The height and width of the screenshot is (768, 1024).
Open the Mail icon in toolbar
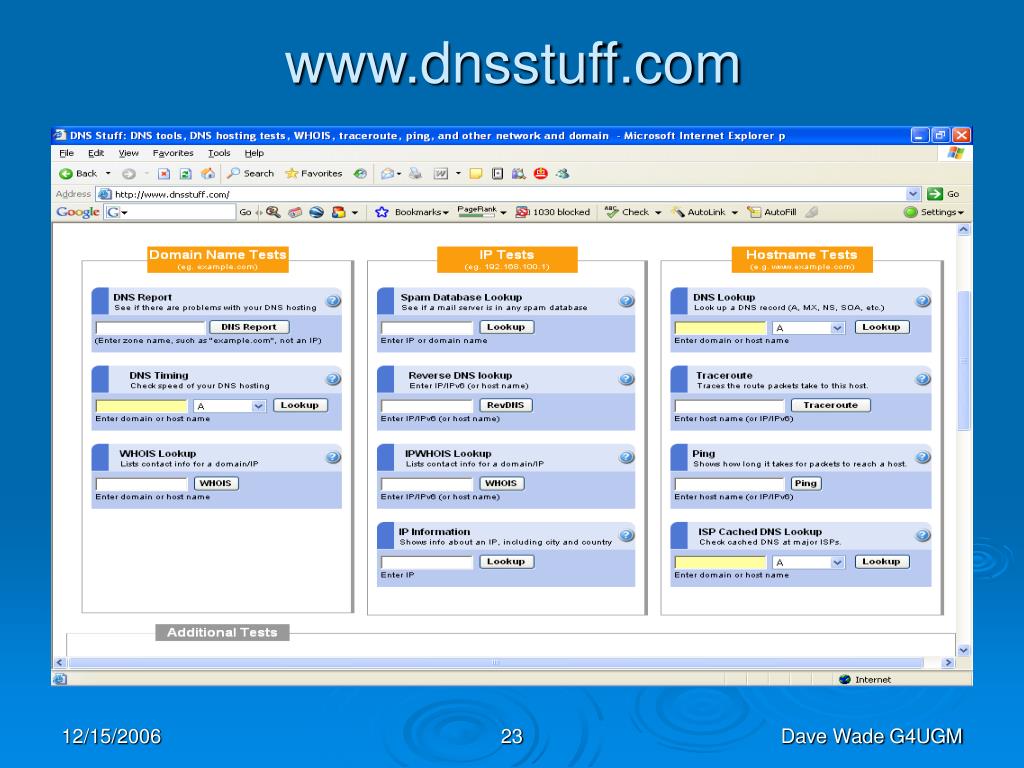(x=388, y=174)
